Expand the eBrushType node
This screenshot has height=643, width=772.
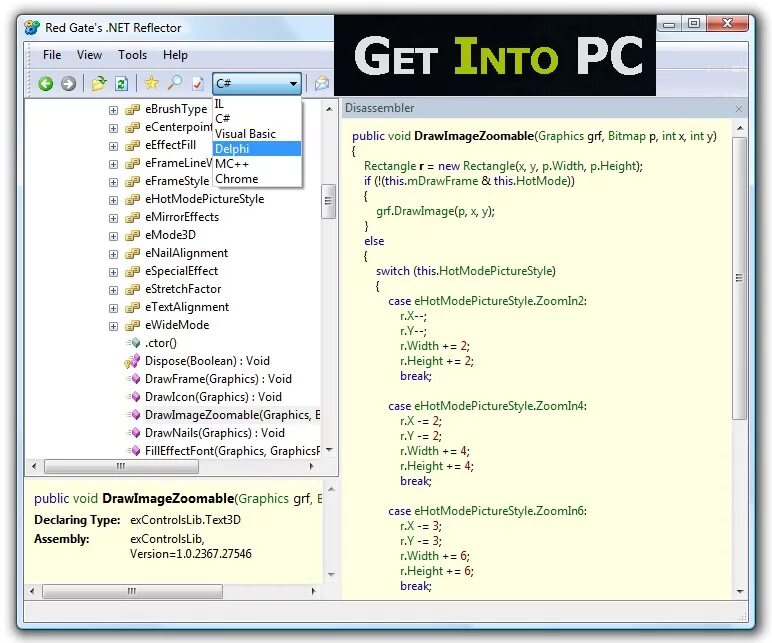coord(113,110)
